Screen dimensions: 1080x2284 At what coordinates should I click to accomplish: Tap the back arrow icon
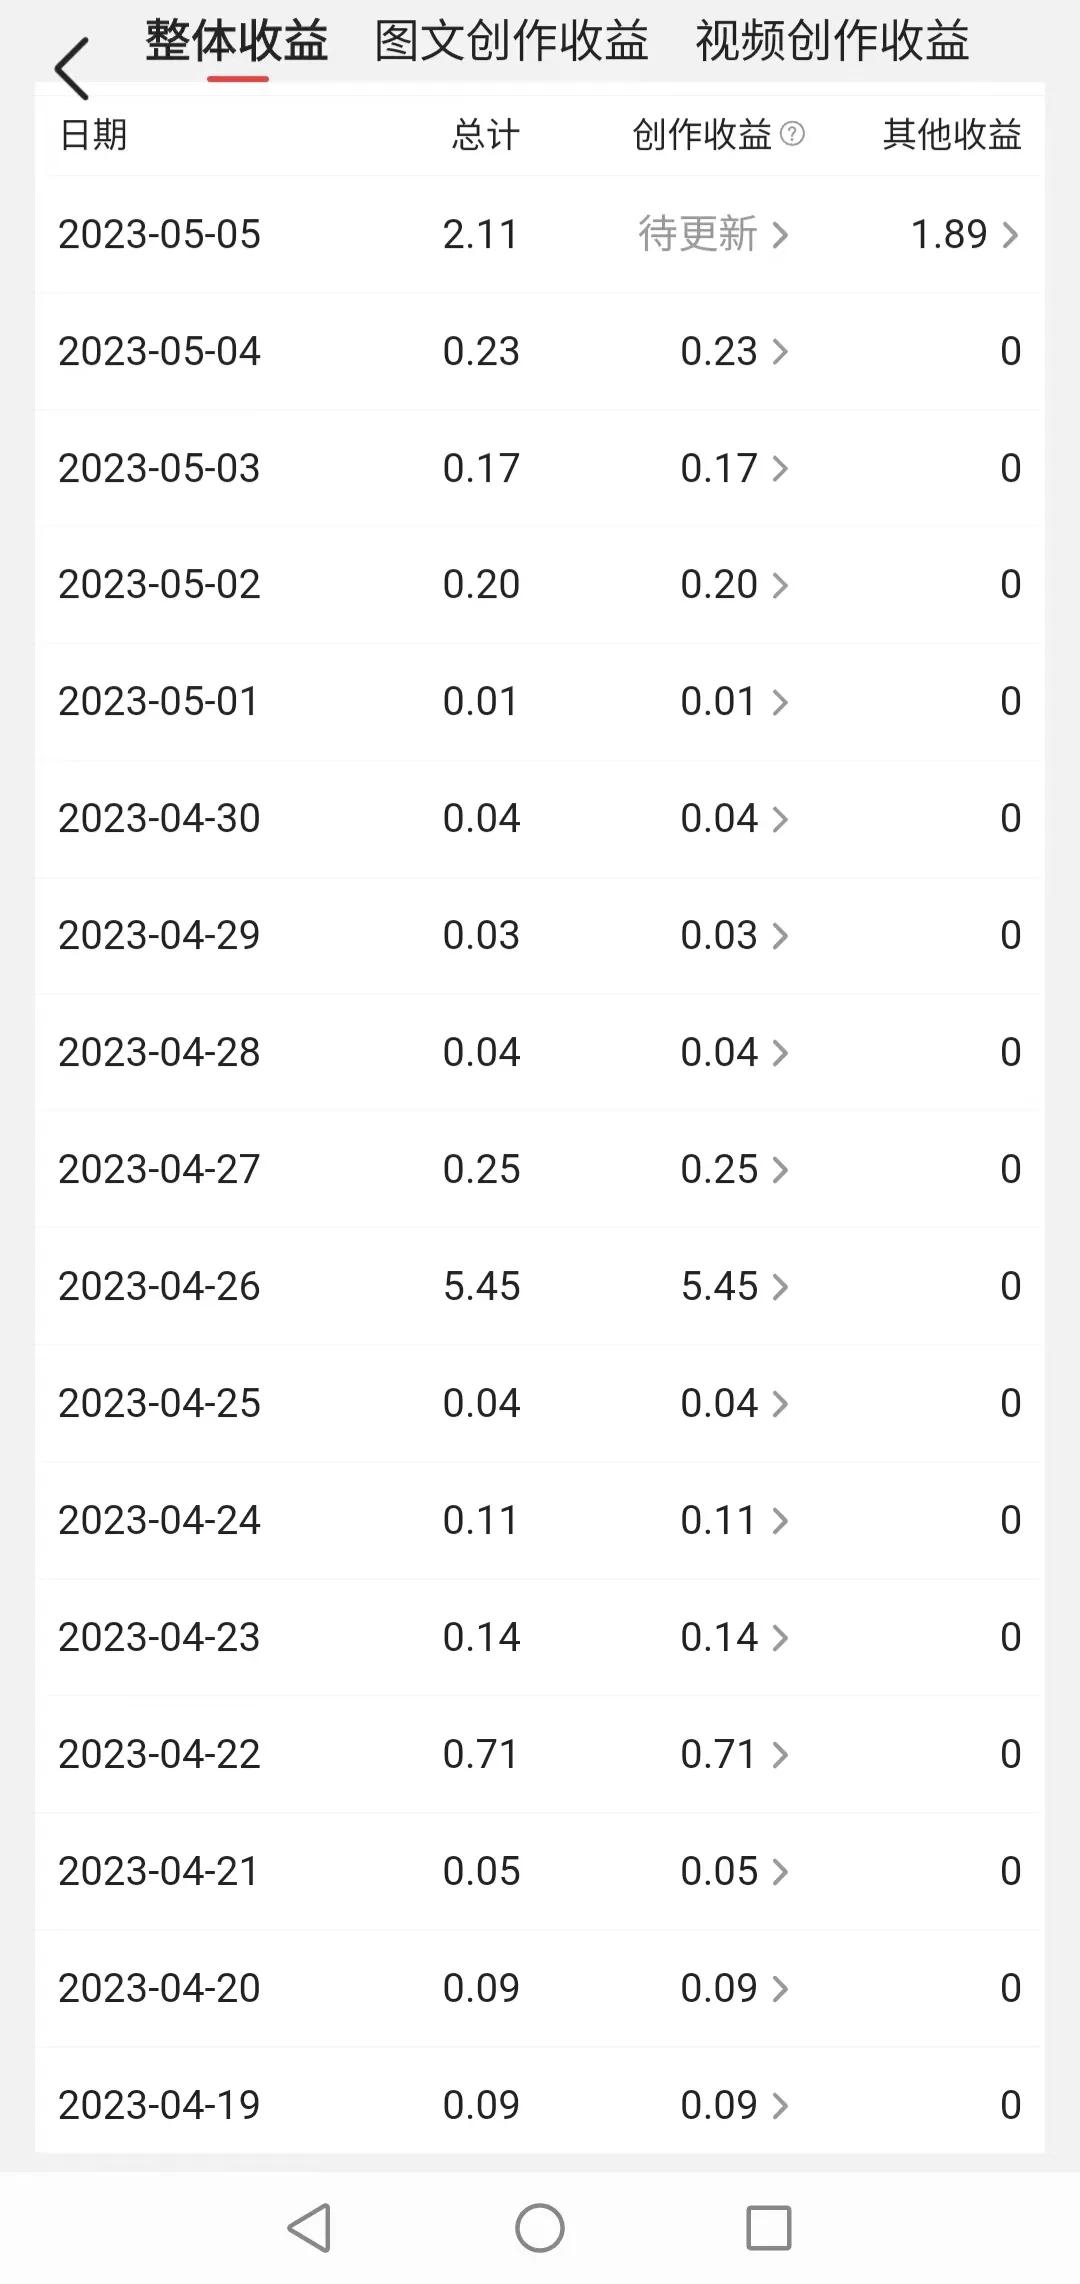click(x=72, y=68)
